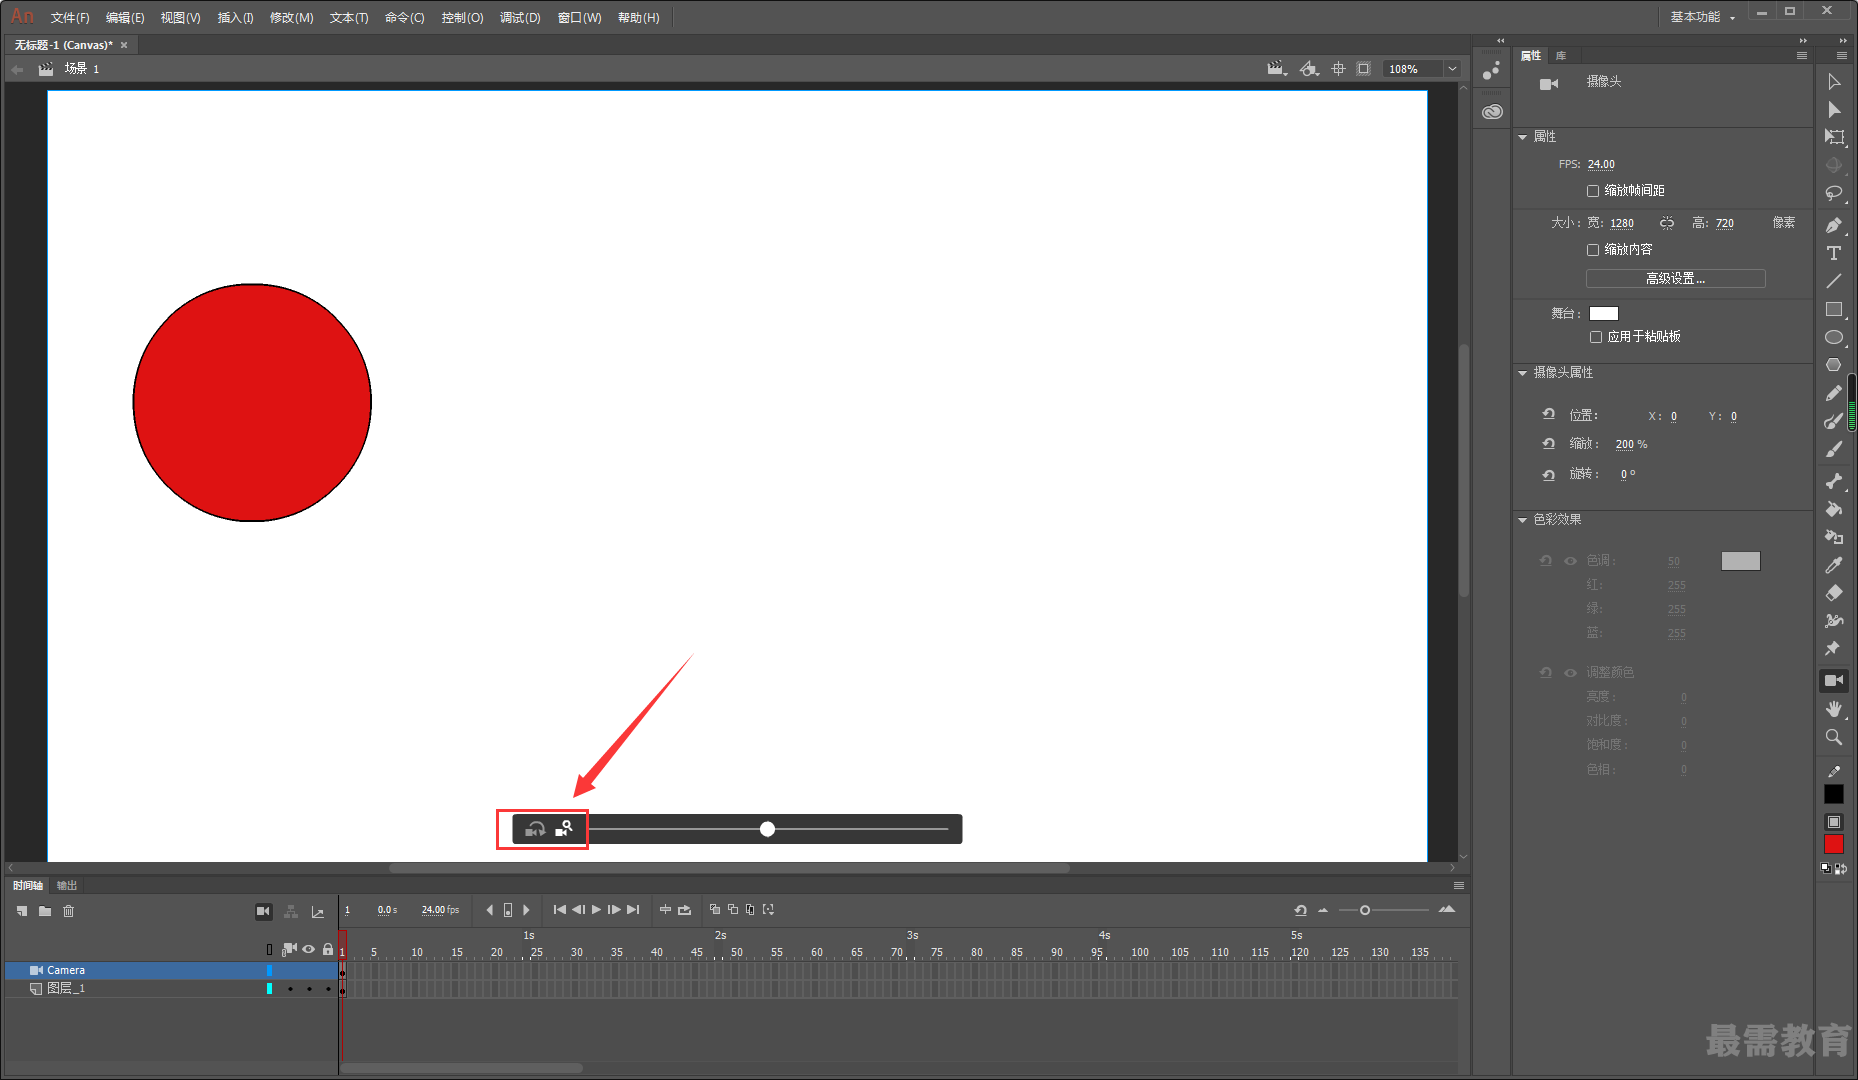Open the edit symbols dropdown
Screen dimensions: 1858x1080
pyautogui.click(x=1309, y=69)
